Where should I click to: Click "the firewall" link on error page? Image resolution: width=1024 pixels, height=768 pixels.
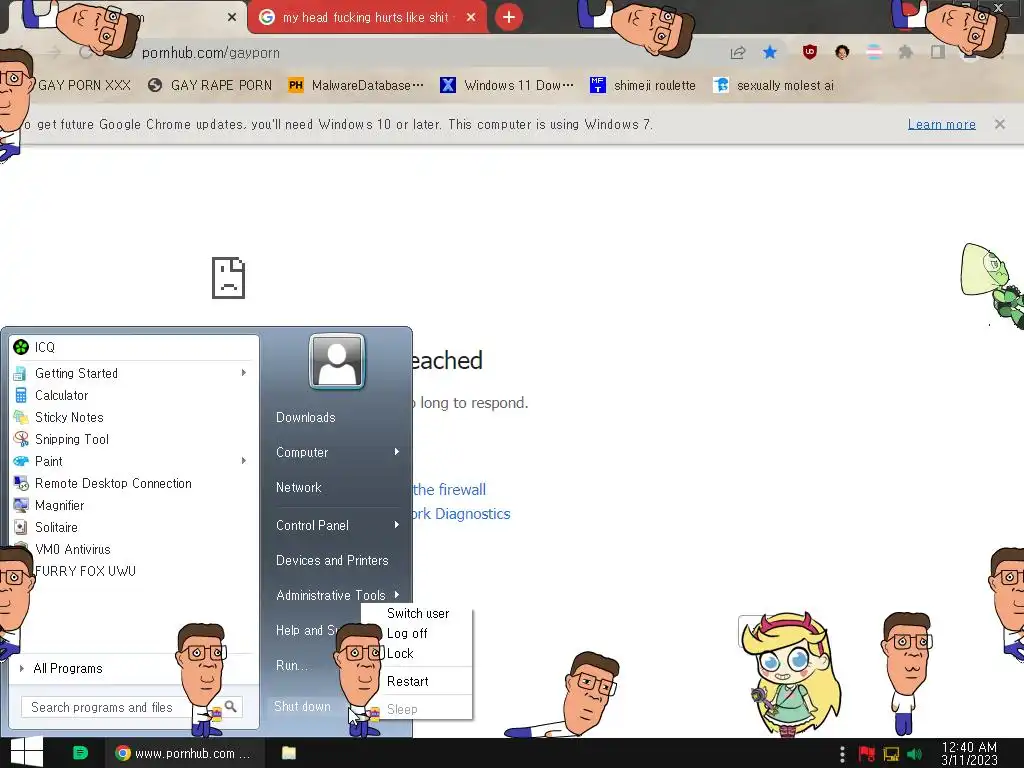449,490
